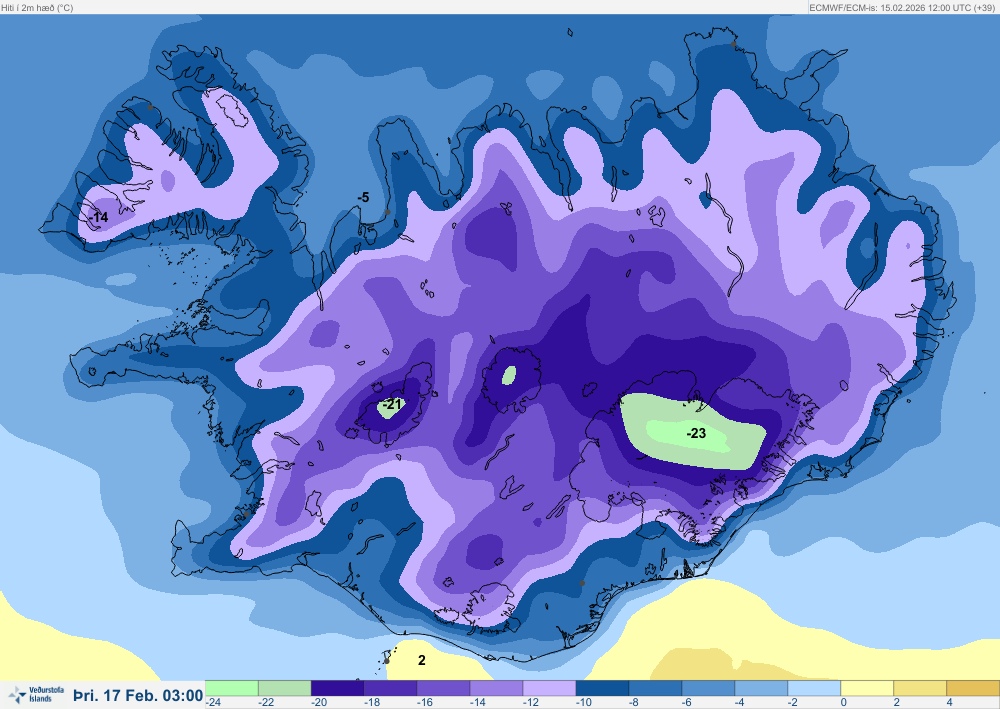Select the map title 'Hiti í 2m hæð (°C)'

coord(38,8)
